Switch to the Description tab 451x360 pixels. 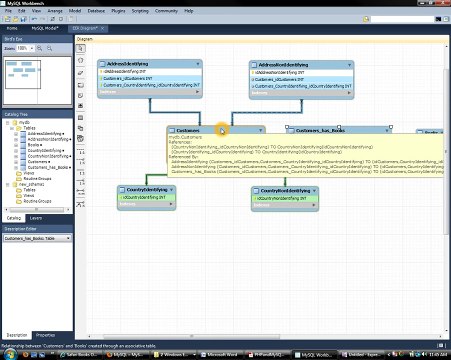(17, 335)
